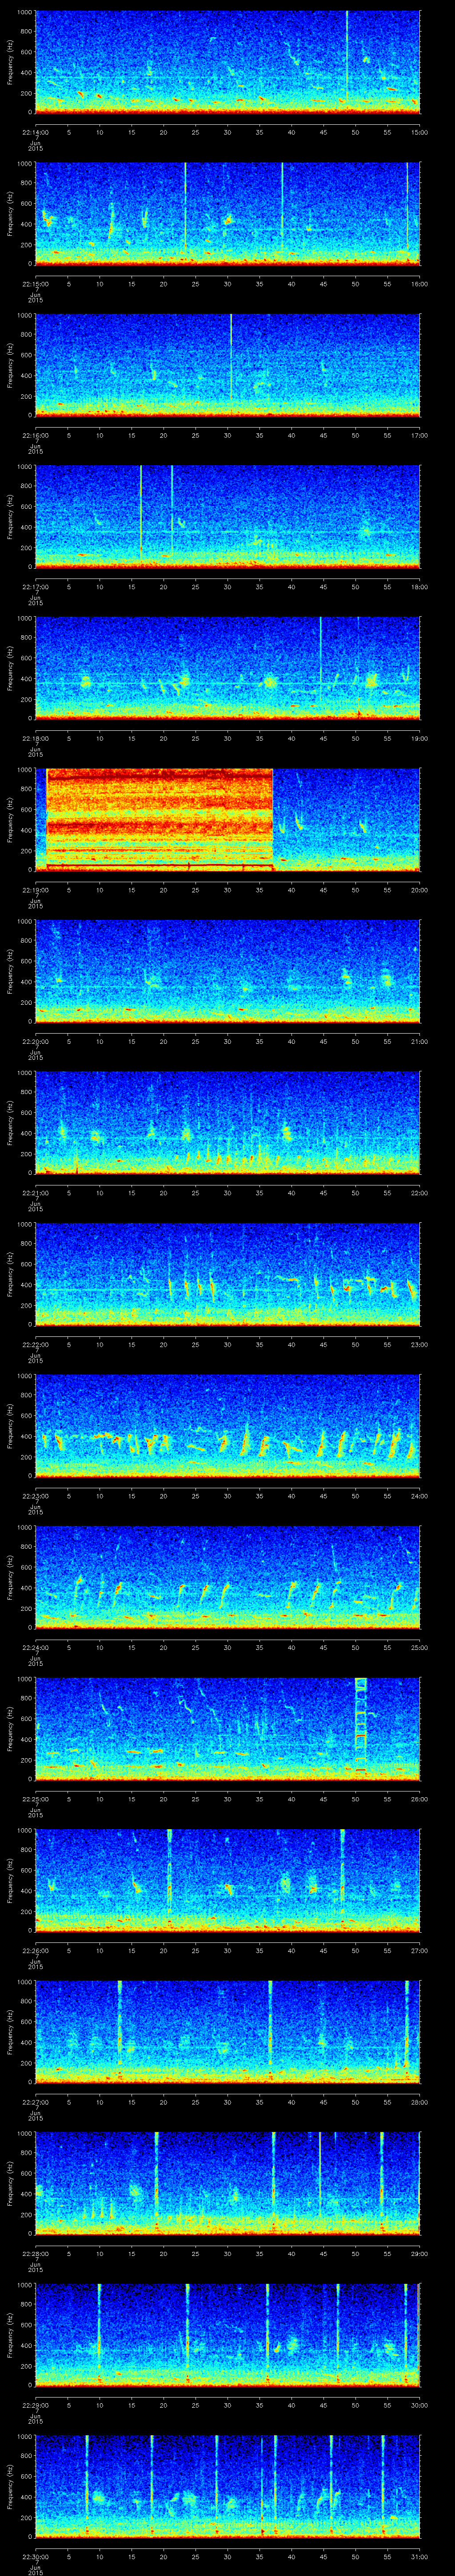Open the spectrogram panel starting at 22:14:00
Image resolution: width=455 pixels, height=2576 pixels.
pos(227,62)
